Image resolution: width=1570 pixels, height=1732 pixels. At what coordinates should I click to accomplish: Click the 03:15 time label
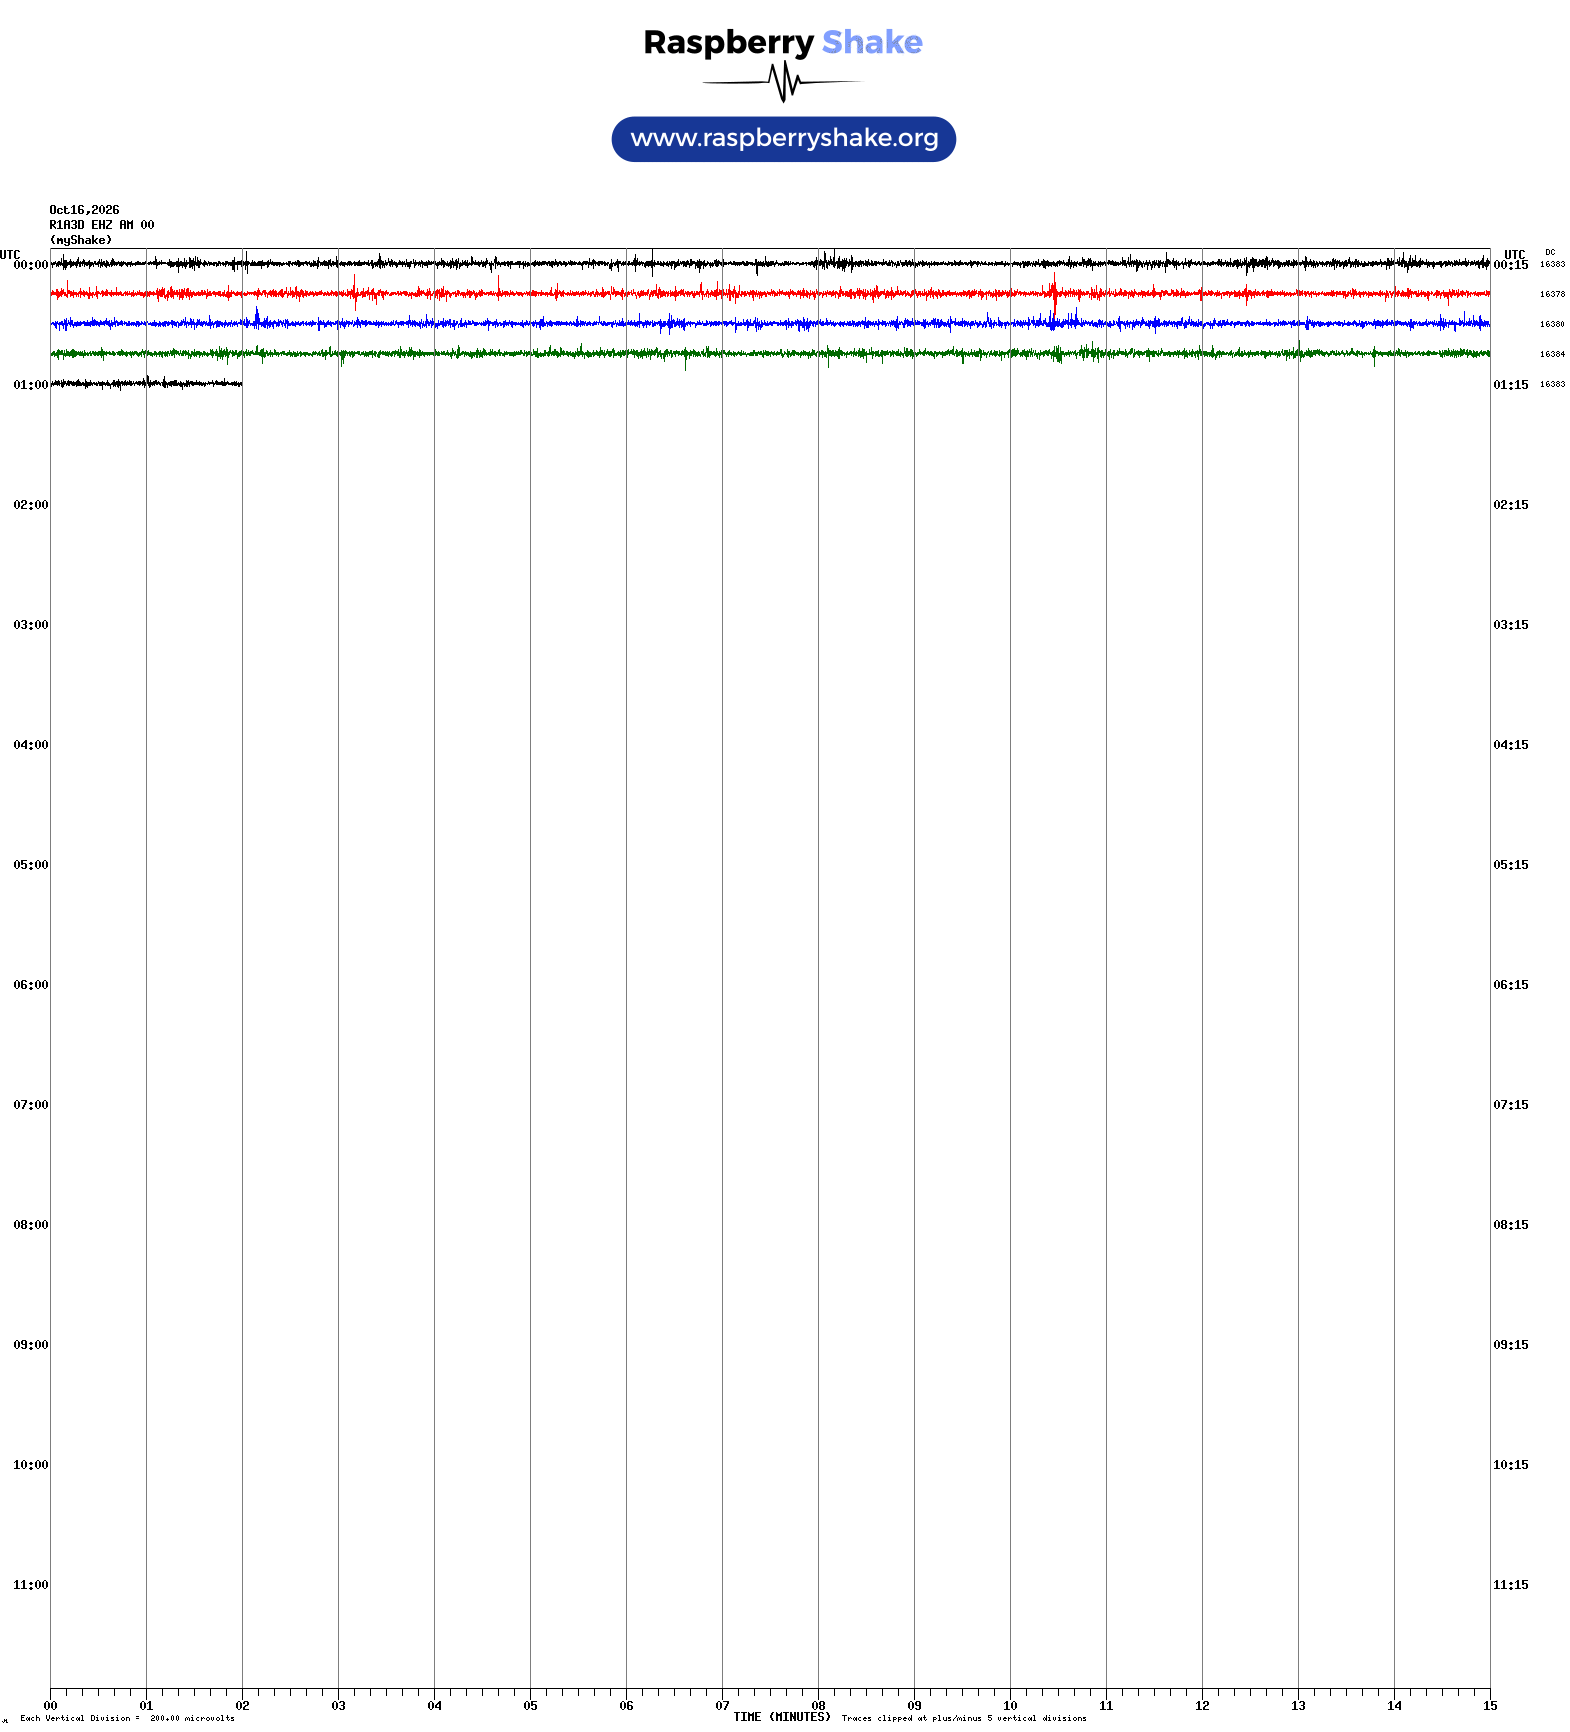tap(1511, 625)
